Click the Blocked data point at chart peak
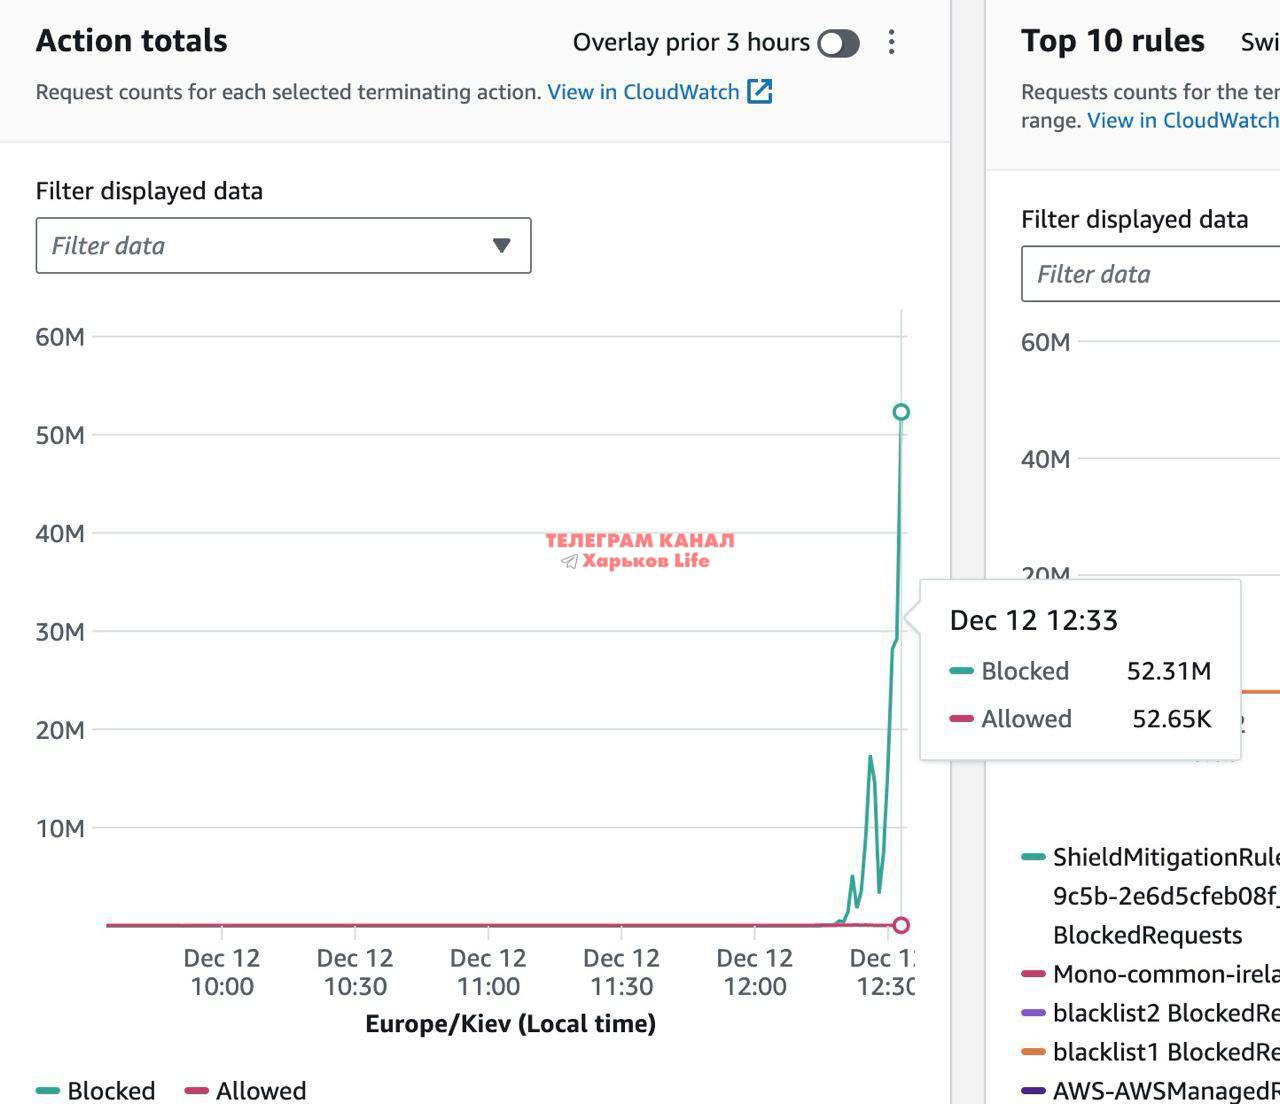This screenshot has height=1104, width=1280. pyautogui.click(x=901, y=412)
